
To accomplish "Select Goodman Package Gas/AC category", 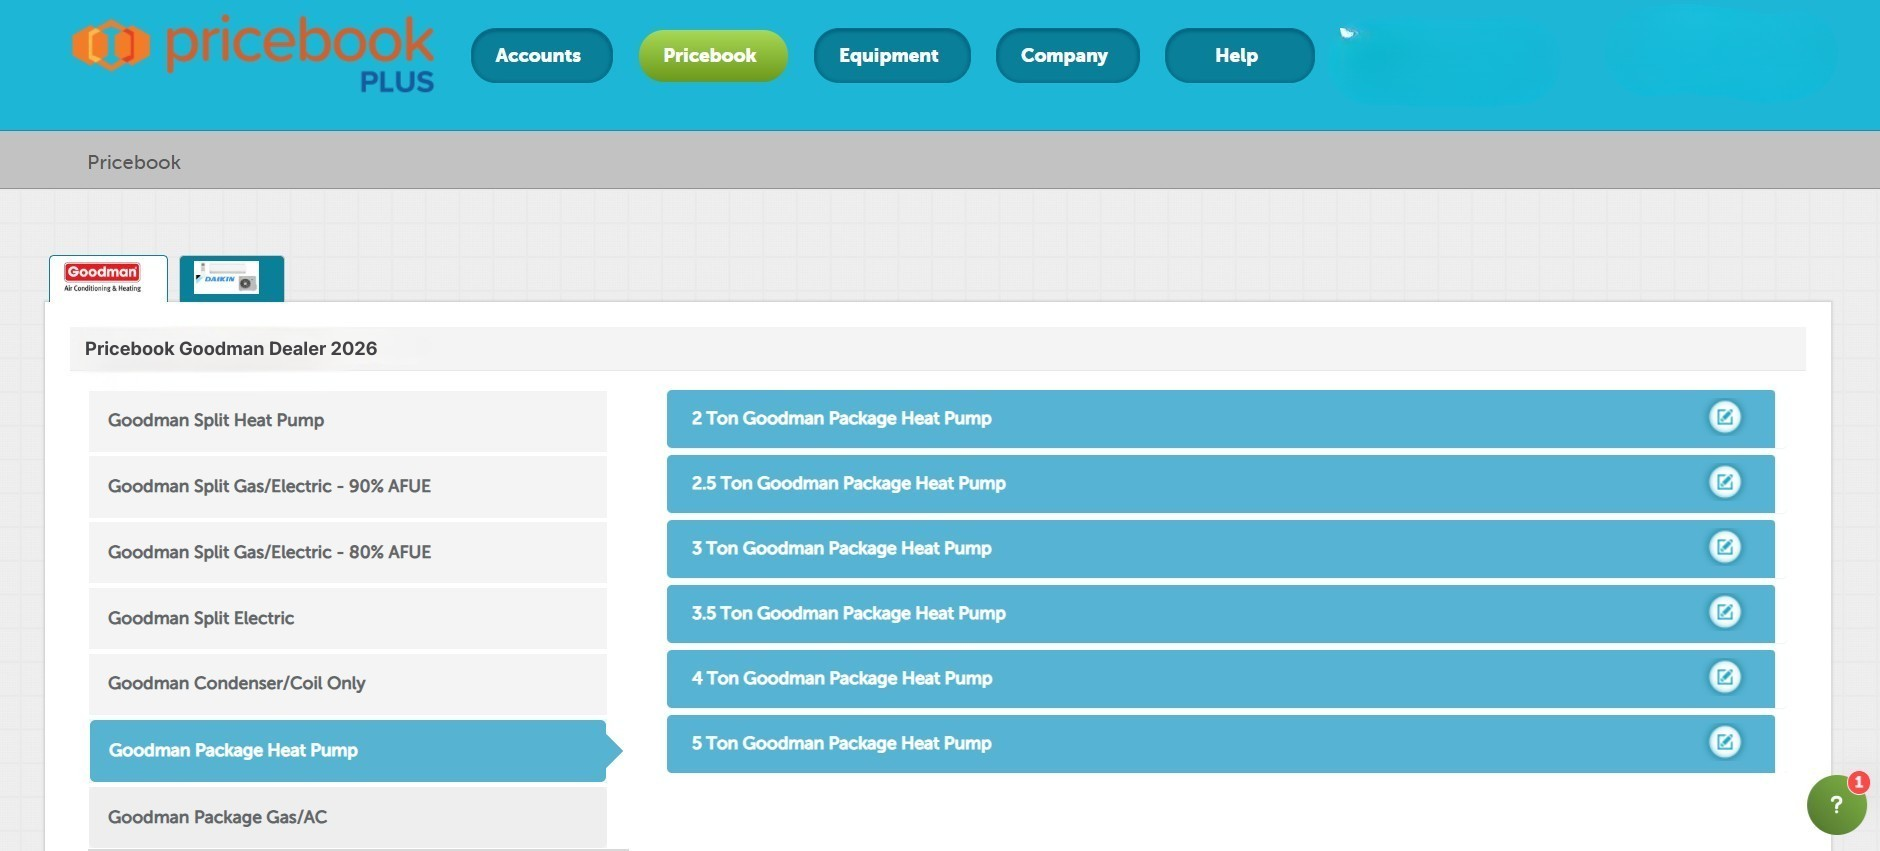I will coord(347,817).
